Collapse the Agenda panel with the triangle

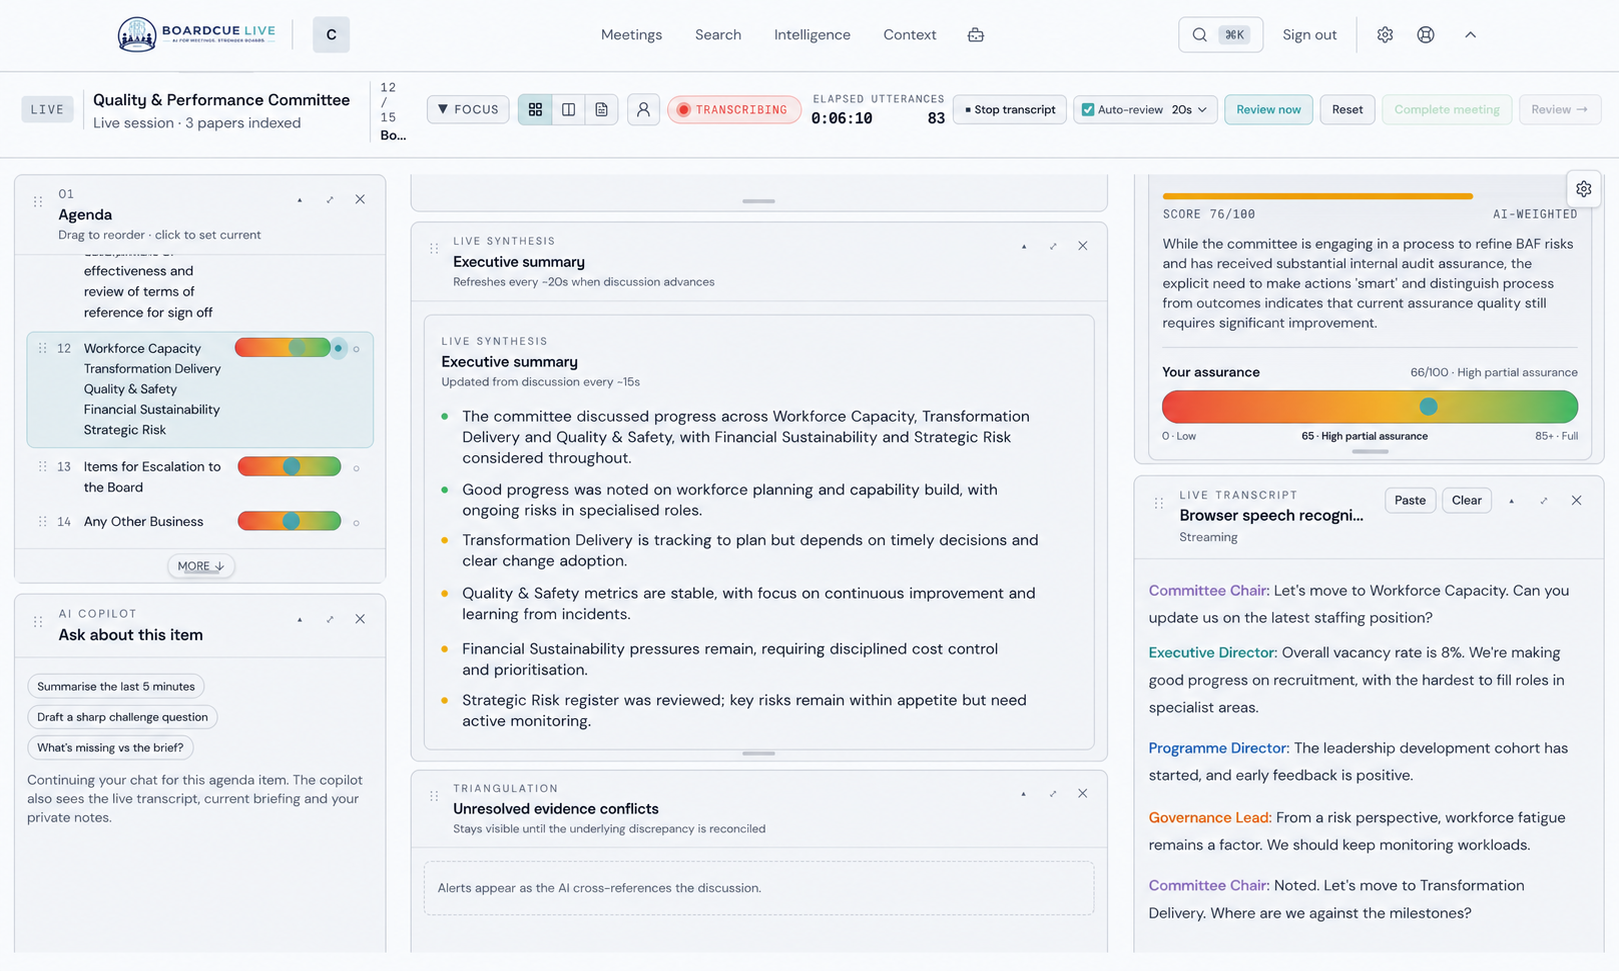coord(300,200)
